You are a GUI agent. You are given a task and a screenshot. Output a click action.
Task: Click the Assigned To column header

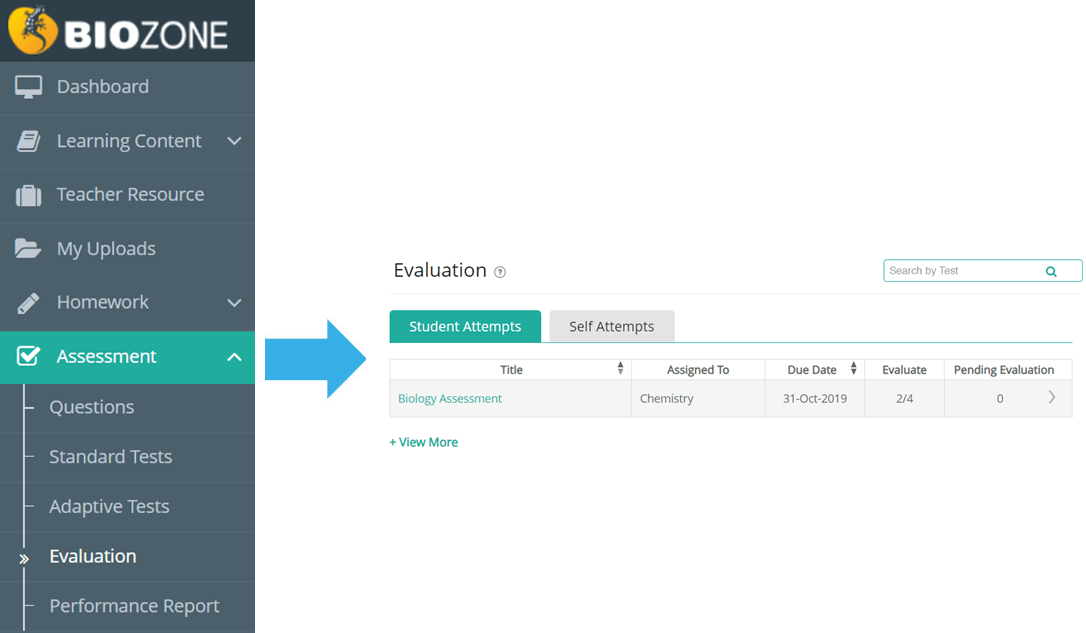coord(698,370)
